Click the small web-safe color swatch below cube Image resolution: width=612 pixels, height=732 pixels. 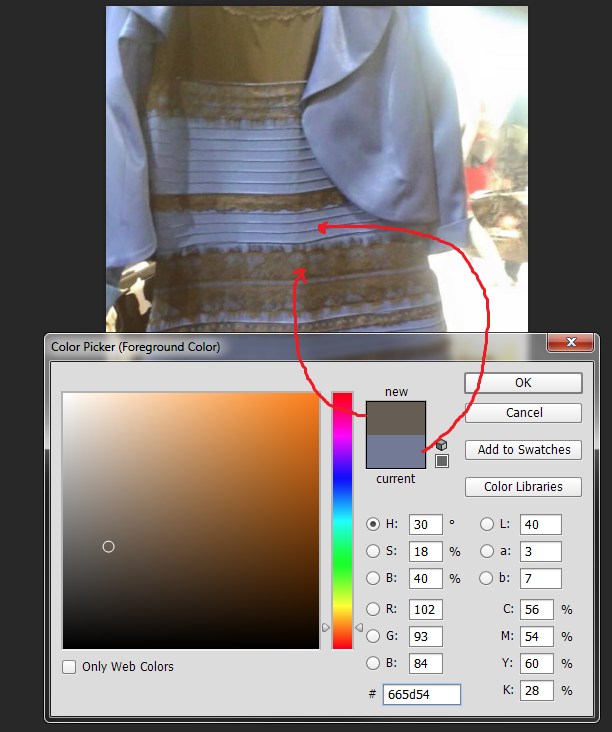coord(442,461)
